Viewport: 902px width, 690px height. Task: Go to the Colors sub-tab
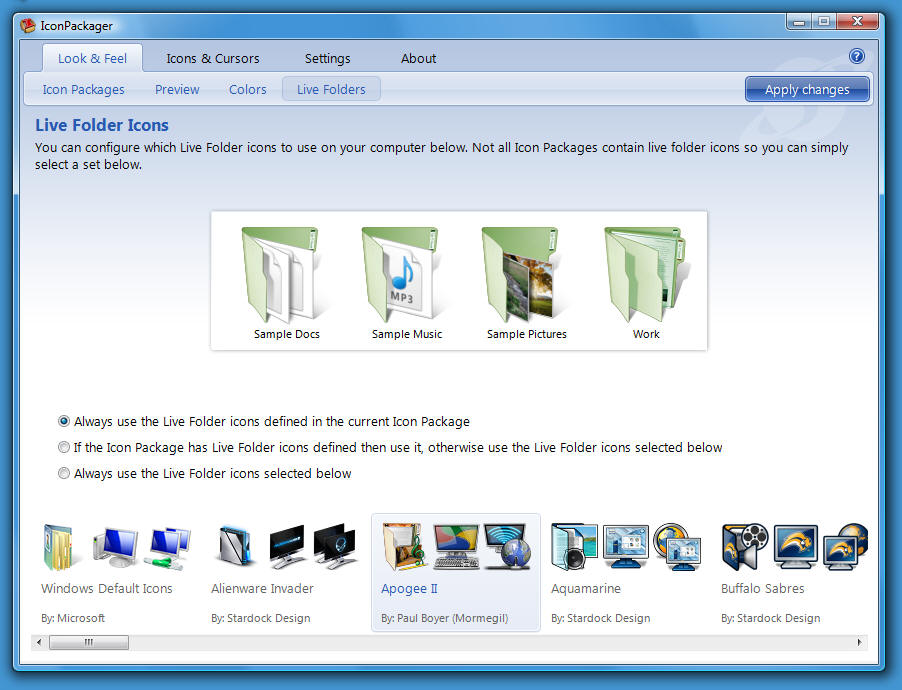pos(247,89)
